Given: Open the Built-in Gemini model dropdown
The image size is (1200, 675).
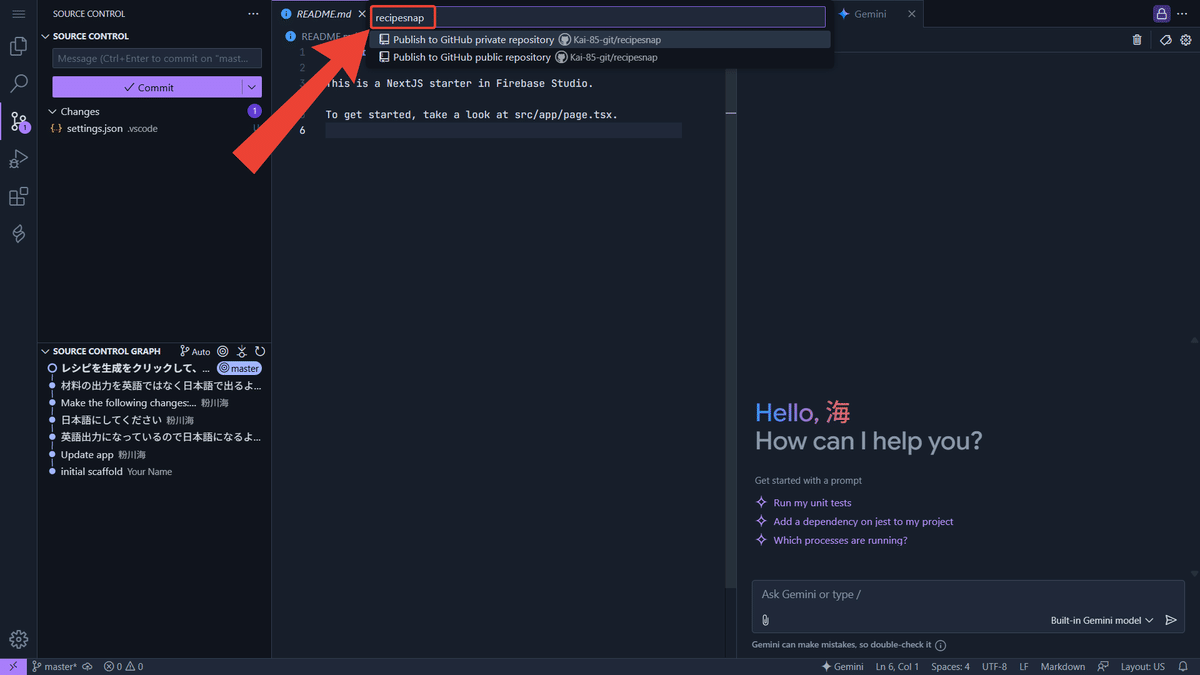Looking at the screenshot, I should [1102, 620].
